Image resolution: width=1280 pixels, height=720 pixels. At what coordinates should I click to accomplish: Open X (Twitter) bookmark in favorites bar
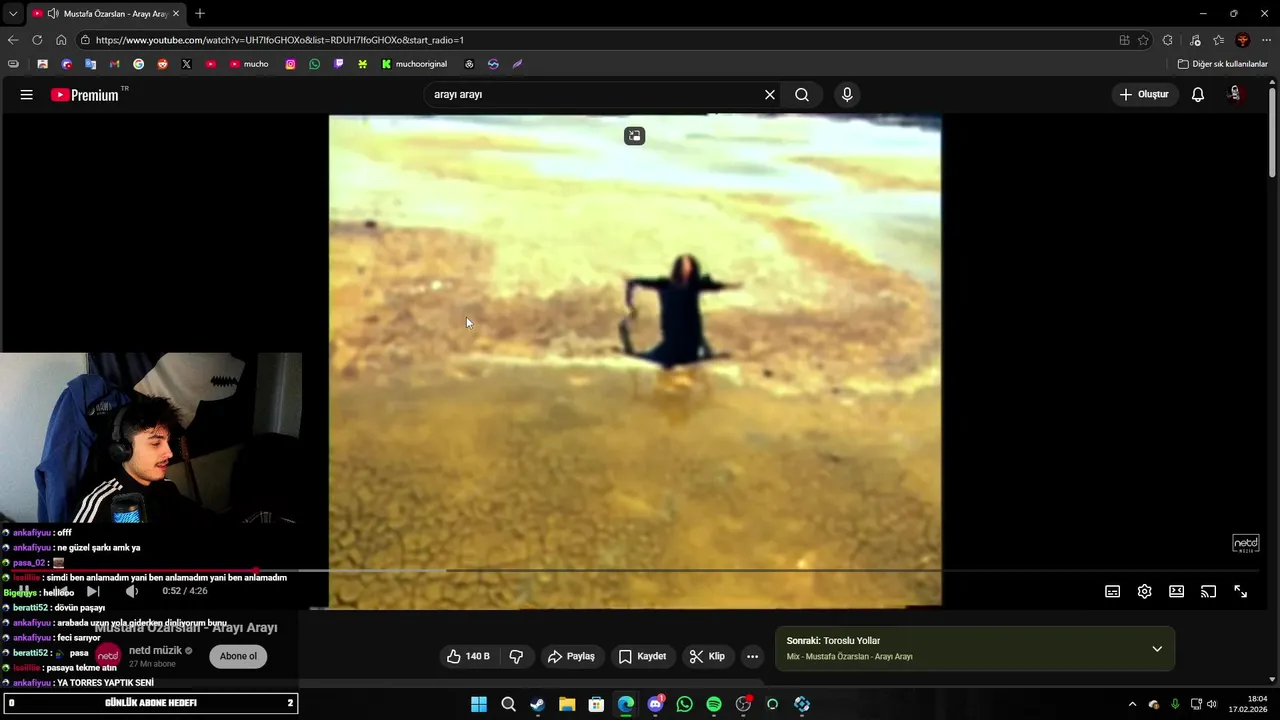click(186, 64)
